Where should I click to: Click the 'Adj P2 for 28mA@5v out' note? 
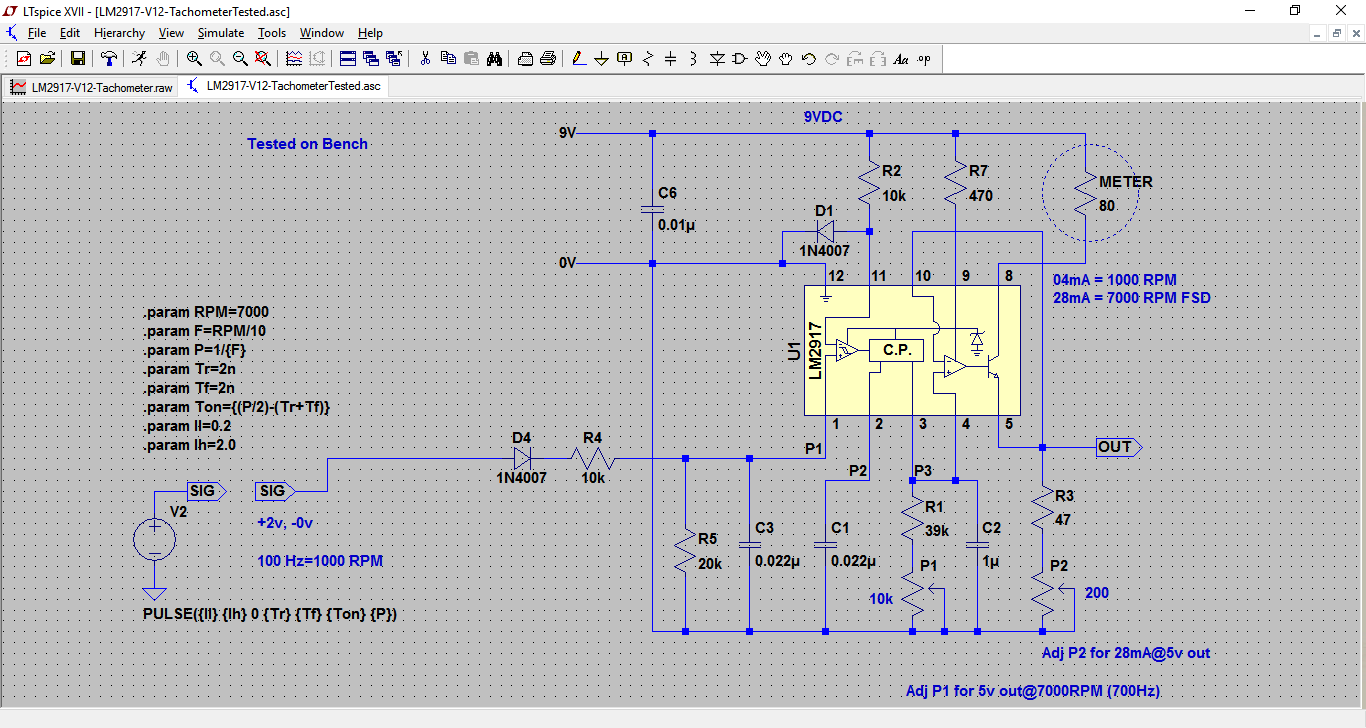pos(1126,653)
